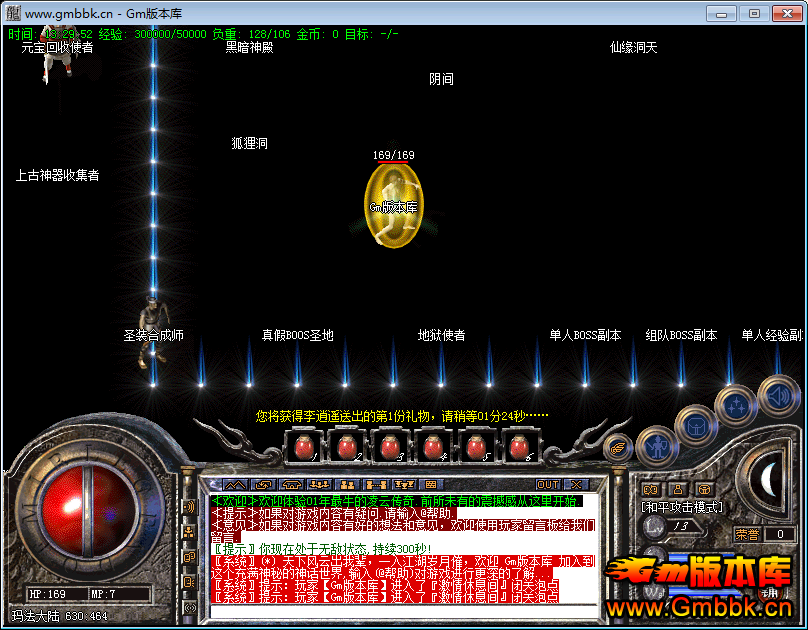The image size is (808, 630).
Task: Click the linked-people relationship icon in chat toolbar
Action: (x=376, y=484)
